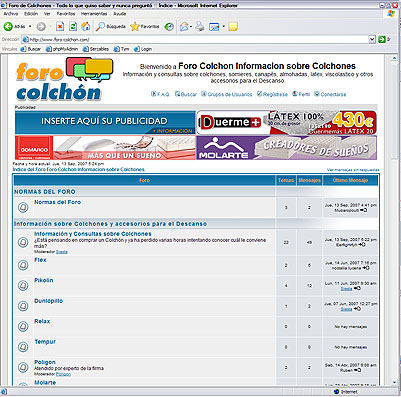This screenshot has height=397, width=401.
Task: Open the Flex forum
Action: point(40,260)
